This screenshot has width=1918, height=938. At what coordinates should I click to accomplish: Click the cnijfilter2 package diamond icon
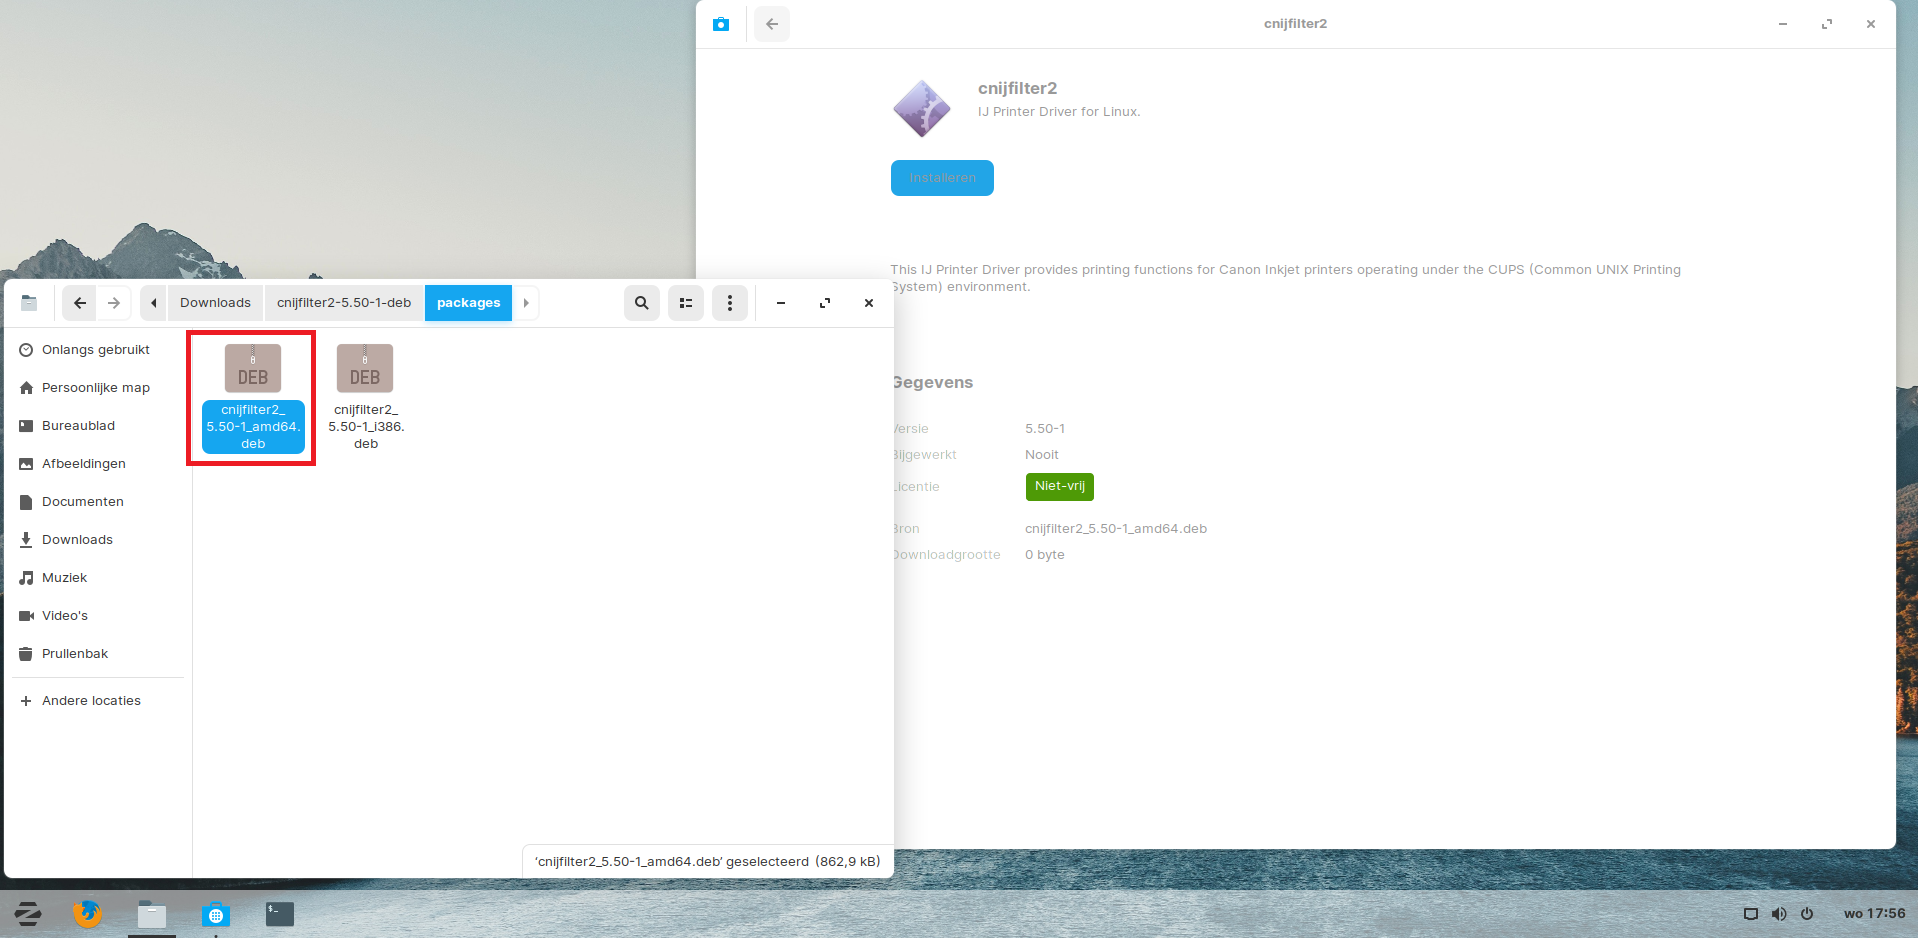coord(921,109)
